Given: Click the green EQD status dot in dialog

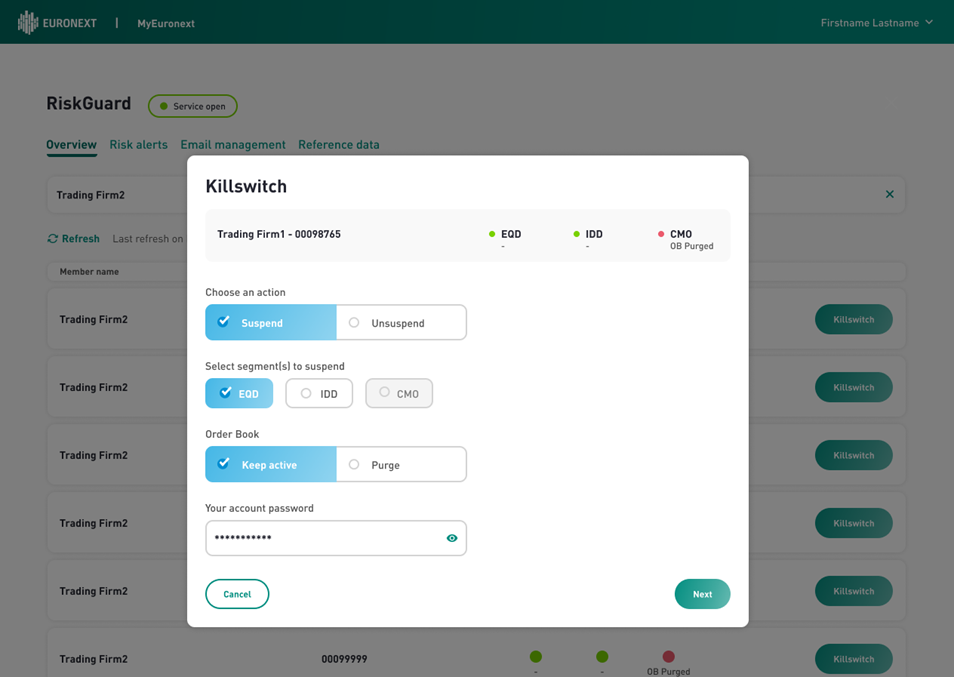Looking at the screenshot, I should pos(492,234).
